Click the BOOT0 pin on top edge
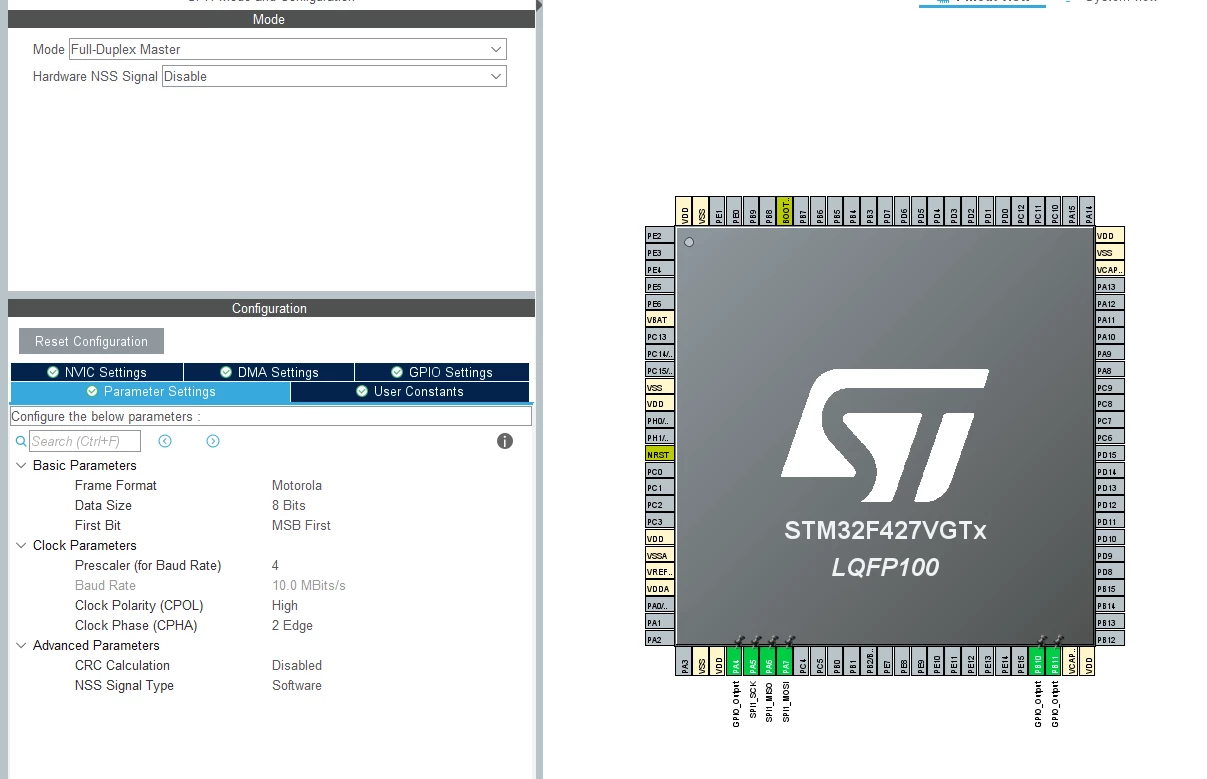Screen dimensions: 1207x779 [785, 210]
